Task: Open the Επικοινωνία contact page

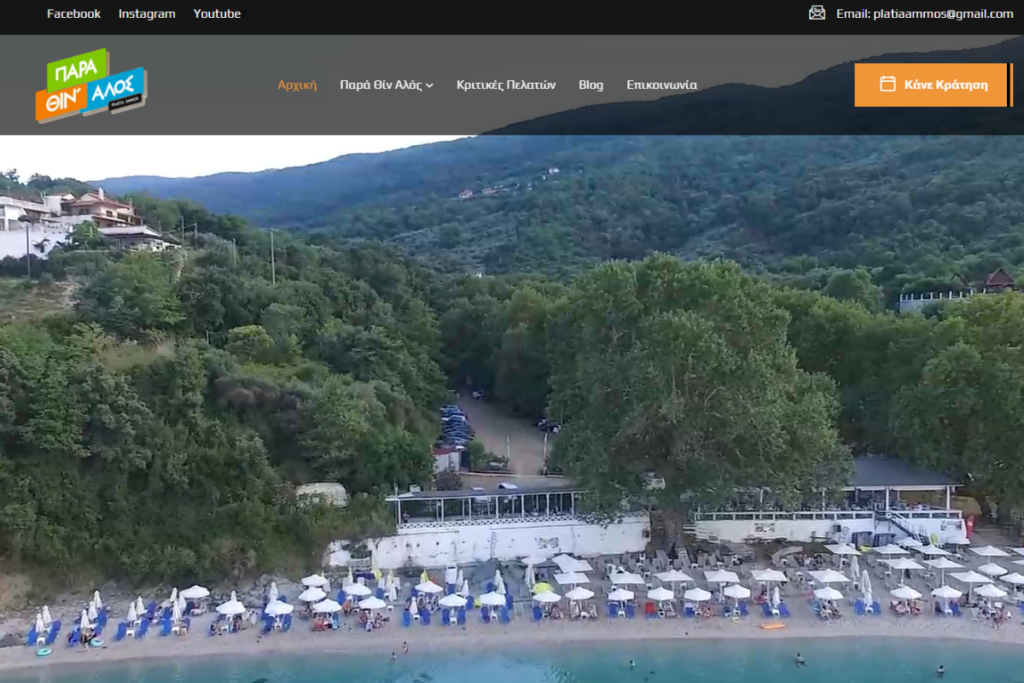Action: tap(662, 85)
